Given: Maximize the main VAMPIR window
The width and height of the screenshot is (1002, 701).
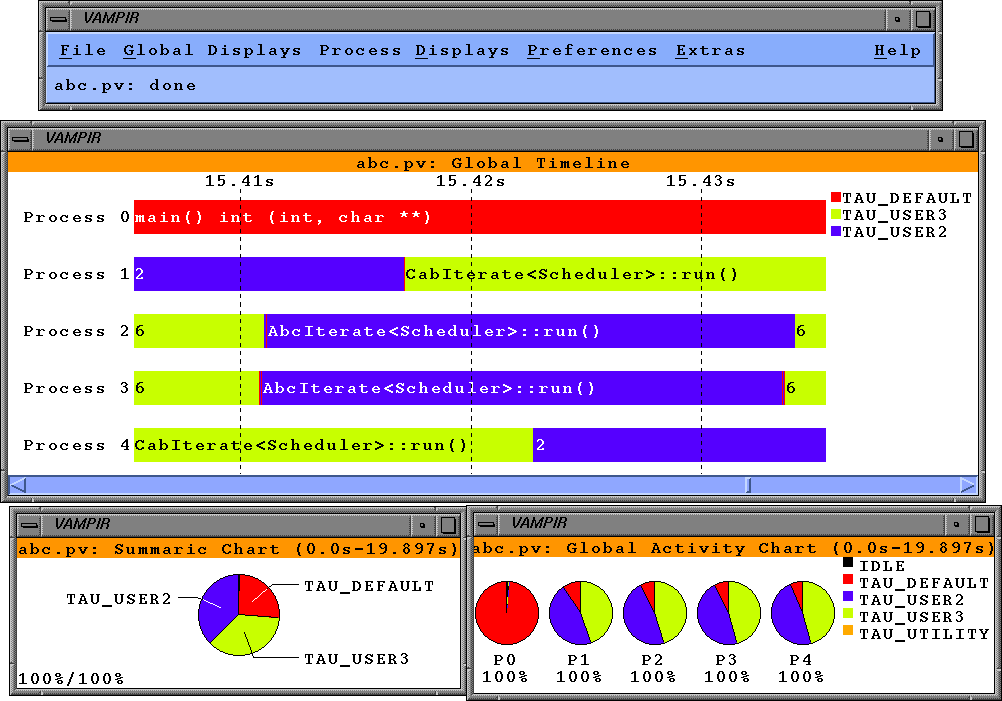Looking at the screenshot, I should [x=922, y=19].
